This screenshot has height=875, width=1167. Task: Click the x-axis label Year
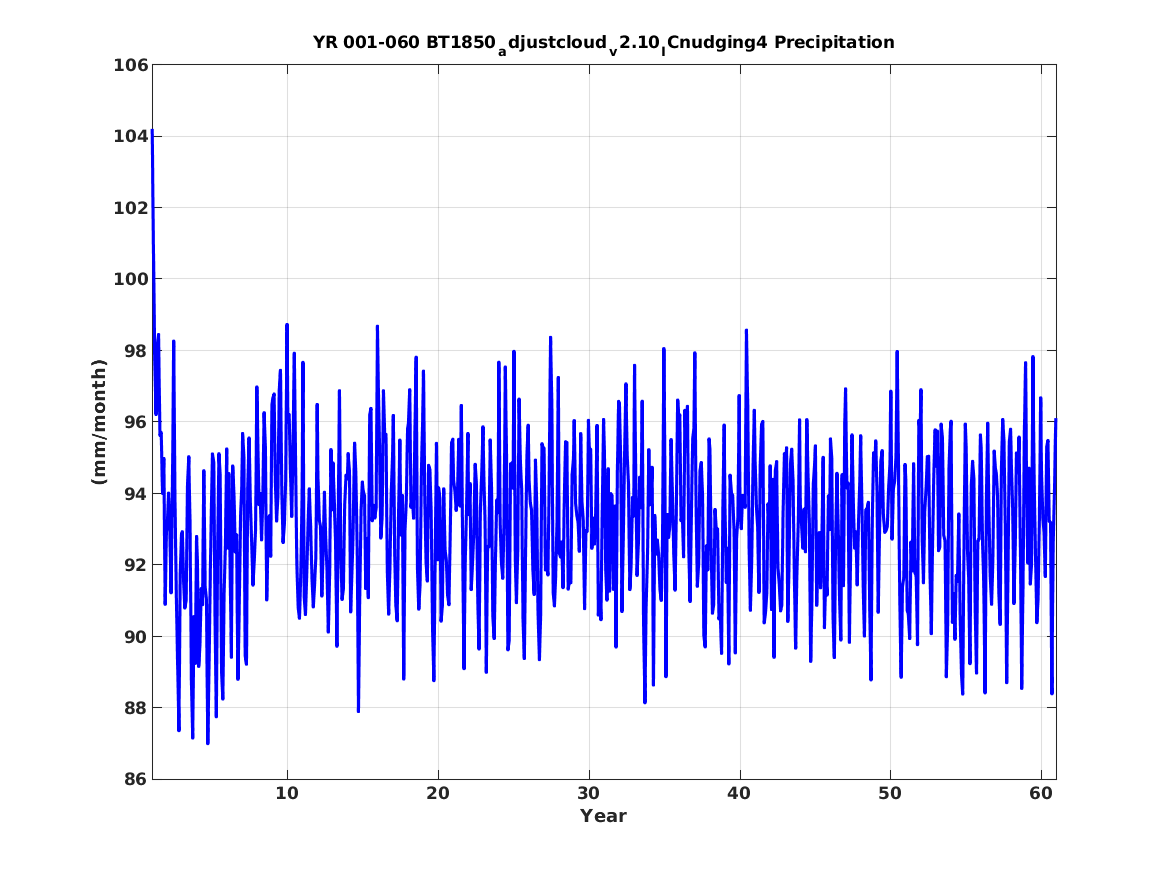point(604,816)
